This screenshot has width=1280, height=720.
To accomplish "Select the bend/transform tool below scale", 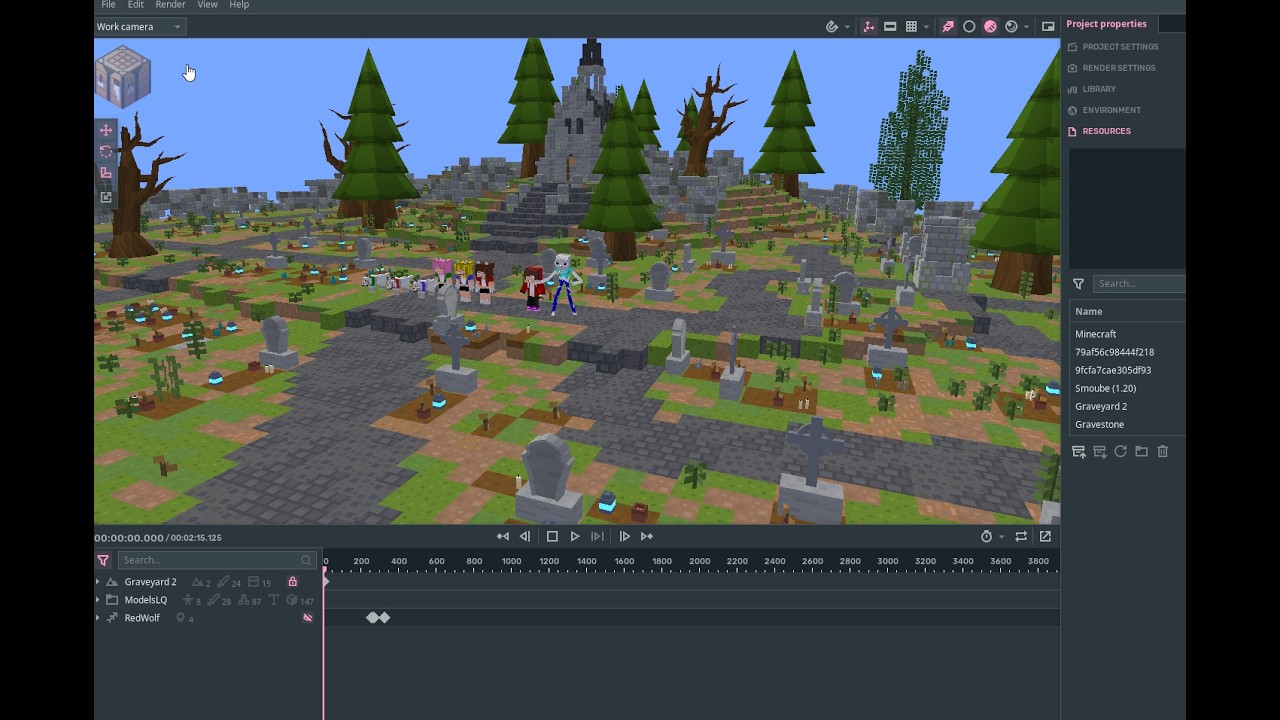I will click(106, 197).
